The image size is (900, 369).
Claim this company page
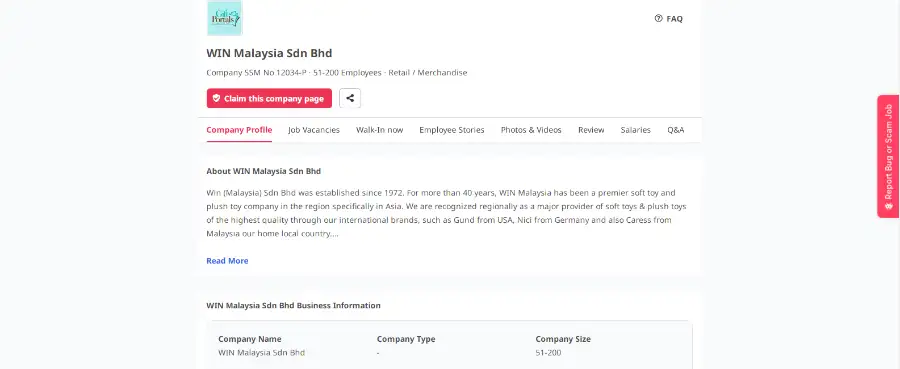pyautogui.click(x=269, y=98)
